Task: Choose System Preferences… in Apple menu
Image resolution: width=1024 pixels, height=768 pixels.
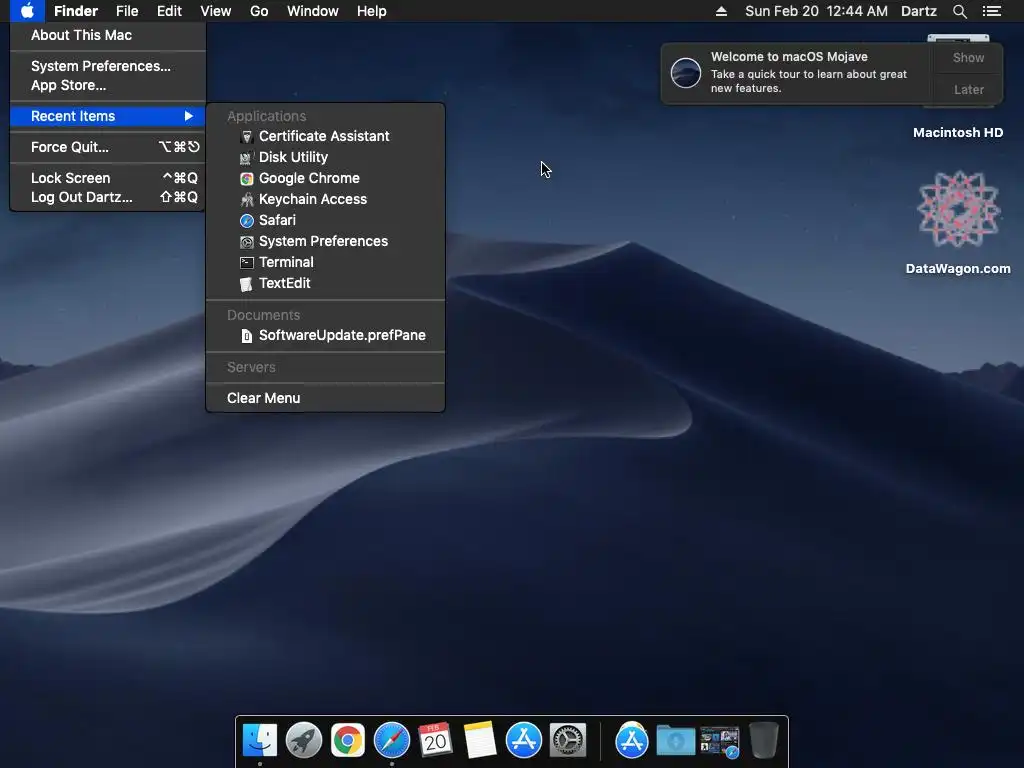Action: 108,66
